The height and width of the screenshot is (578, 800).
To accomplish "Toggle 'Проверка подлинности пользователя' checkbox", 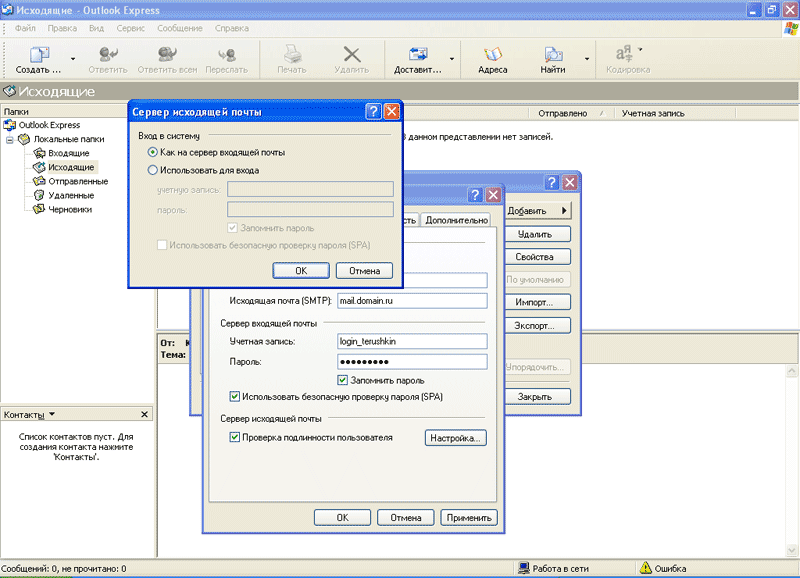I will [234, 437].
